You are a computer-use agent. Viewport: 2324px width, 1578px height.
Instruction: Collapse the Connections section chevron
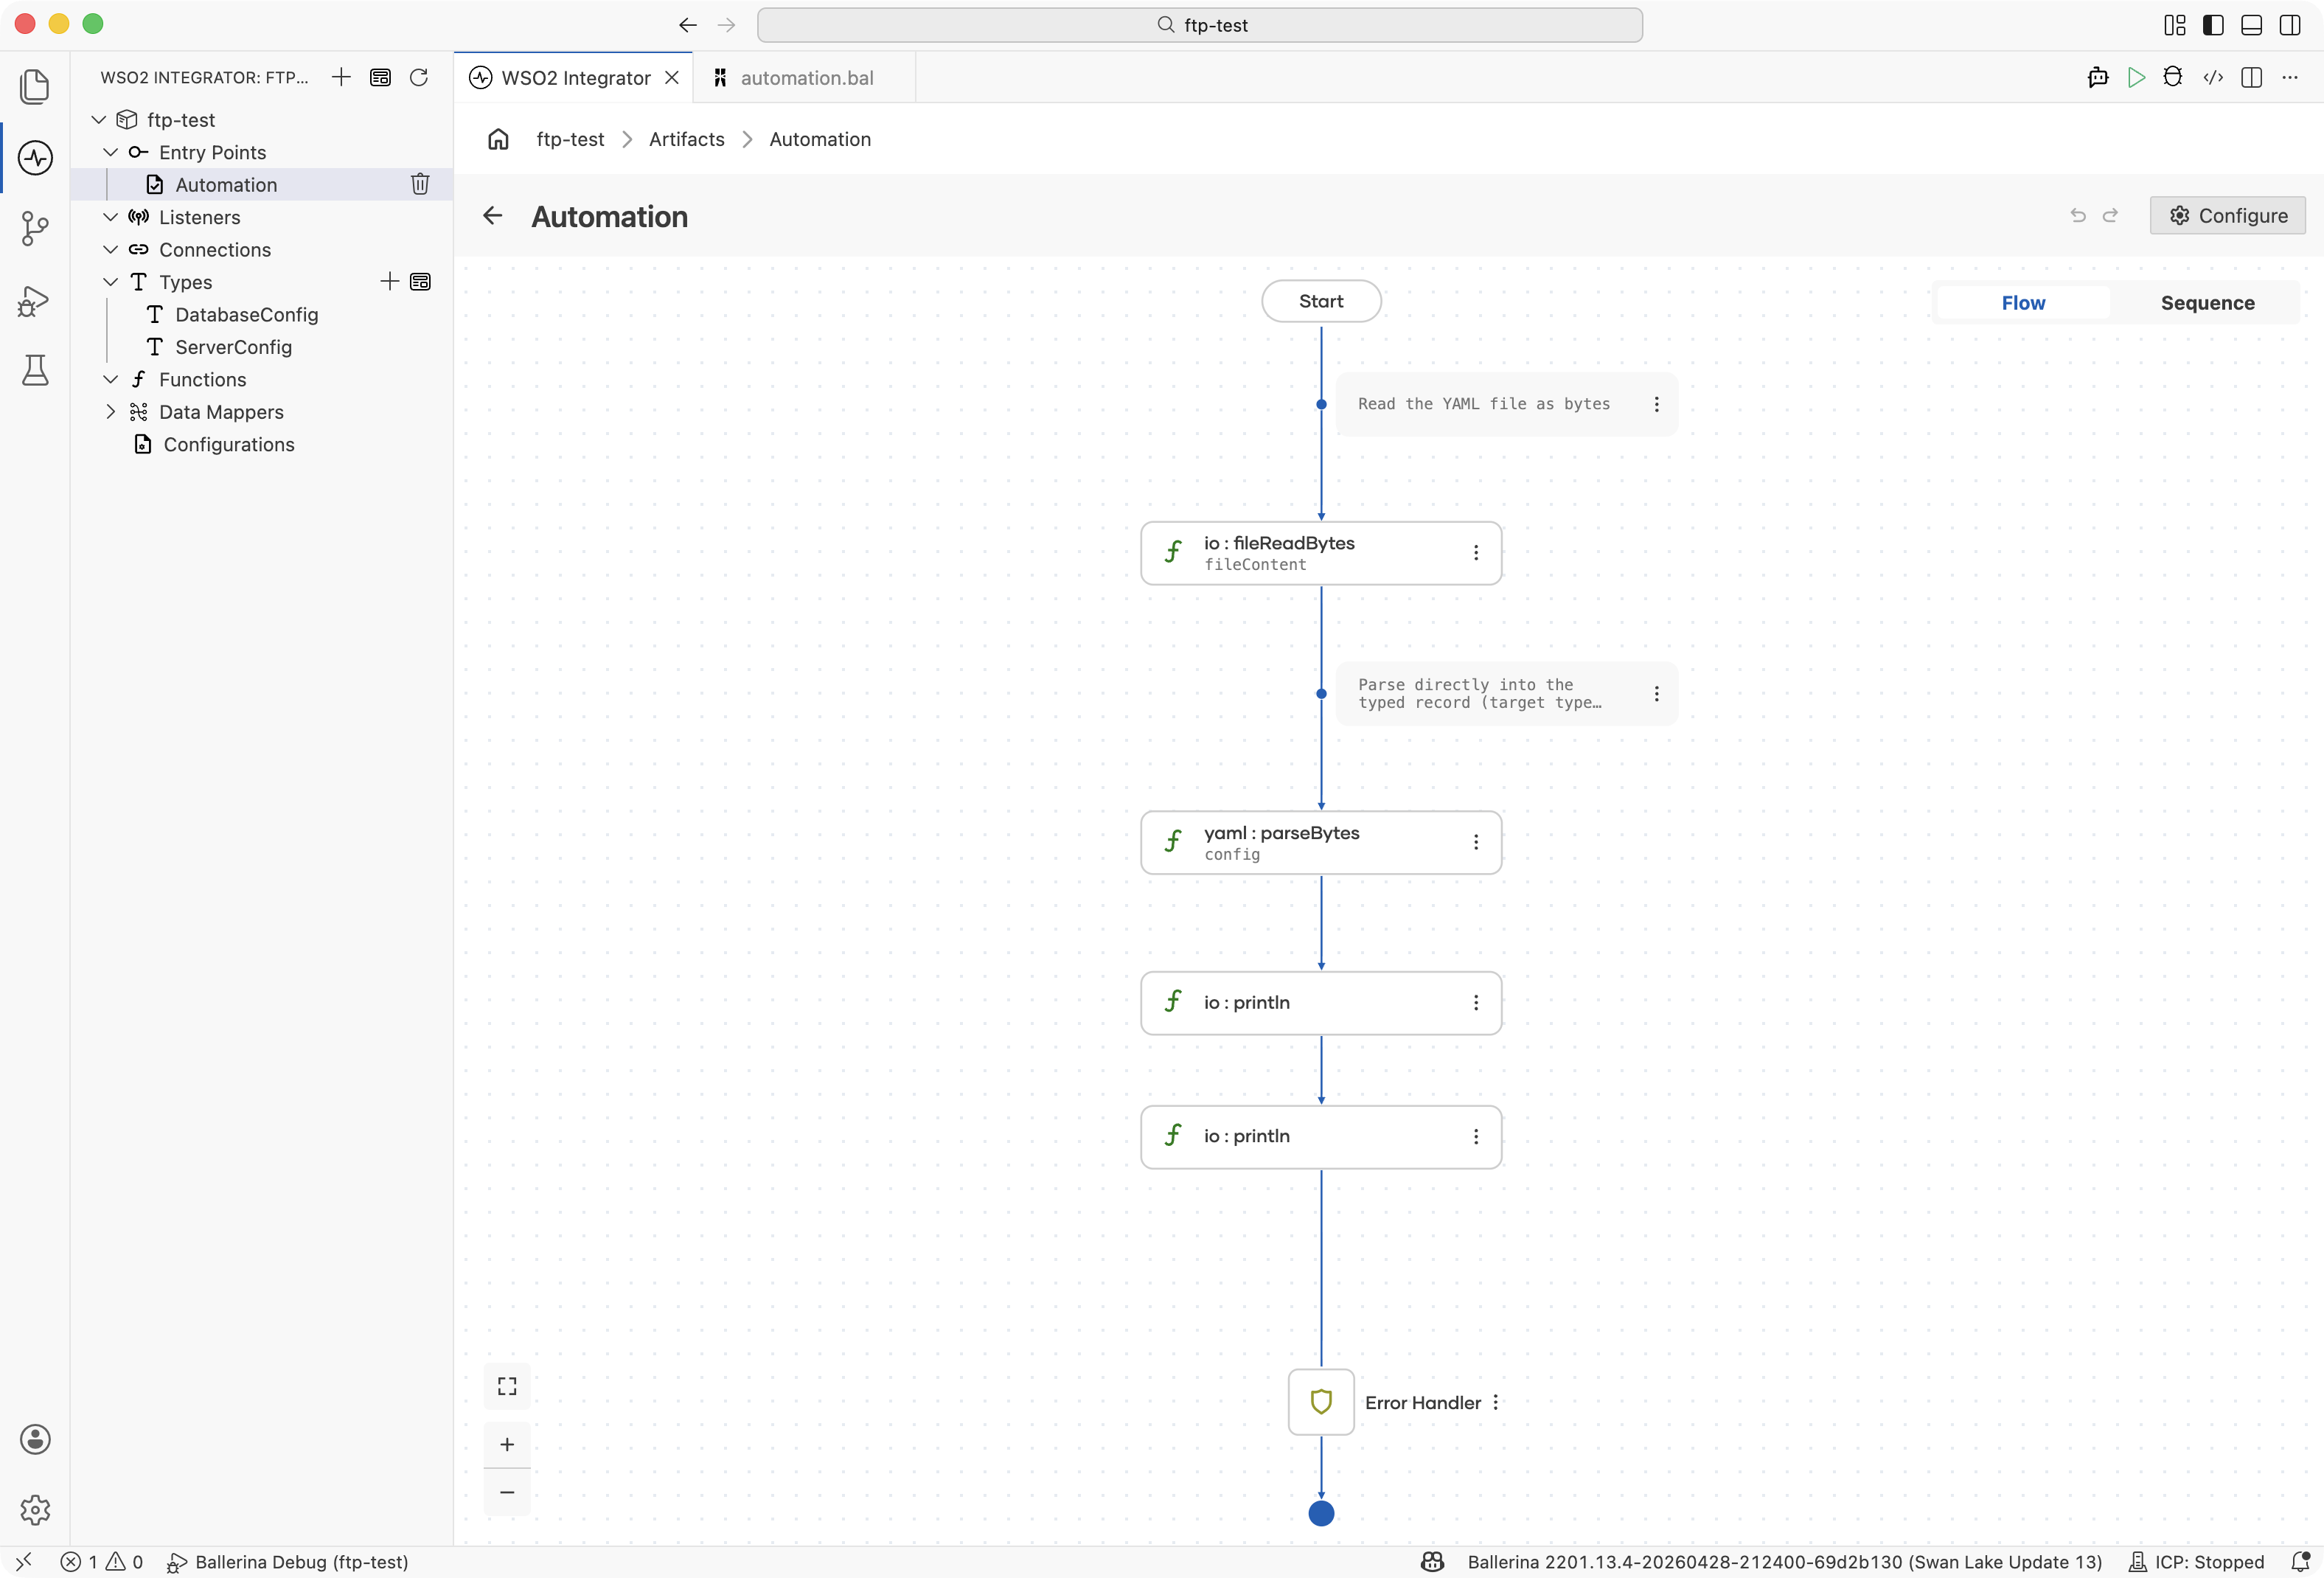coord(111,250)
